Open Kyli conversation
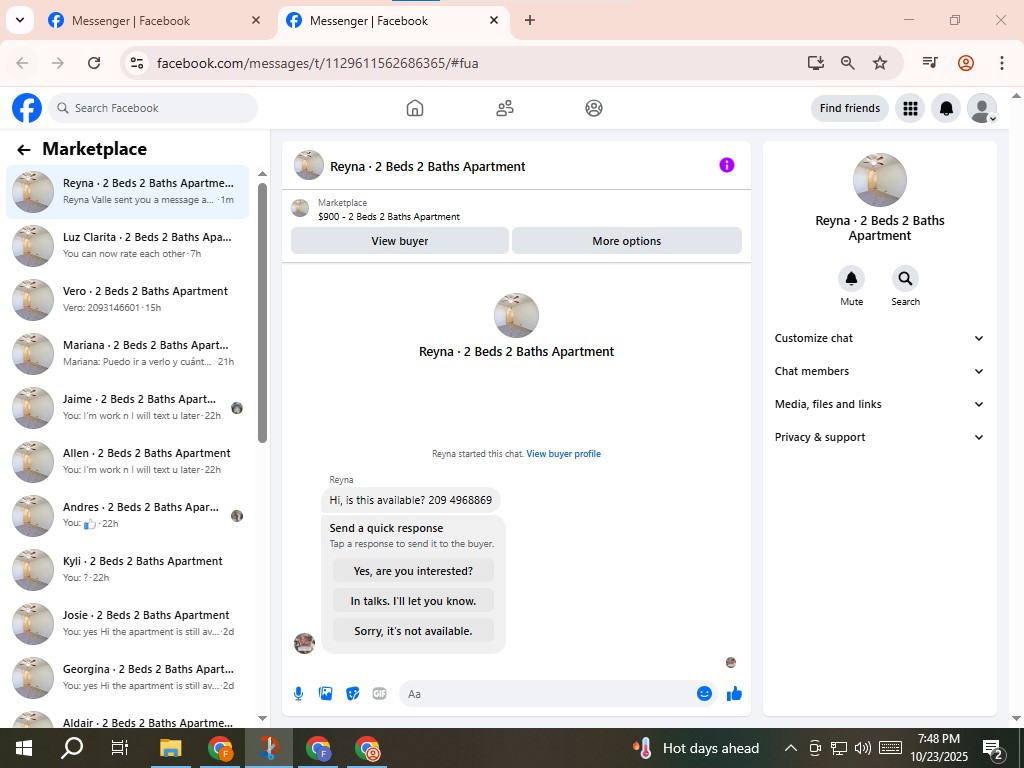Screen dimensions: 1024x768 pos(128,569)
